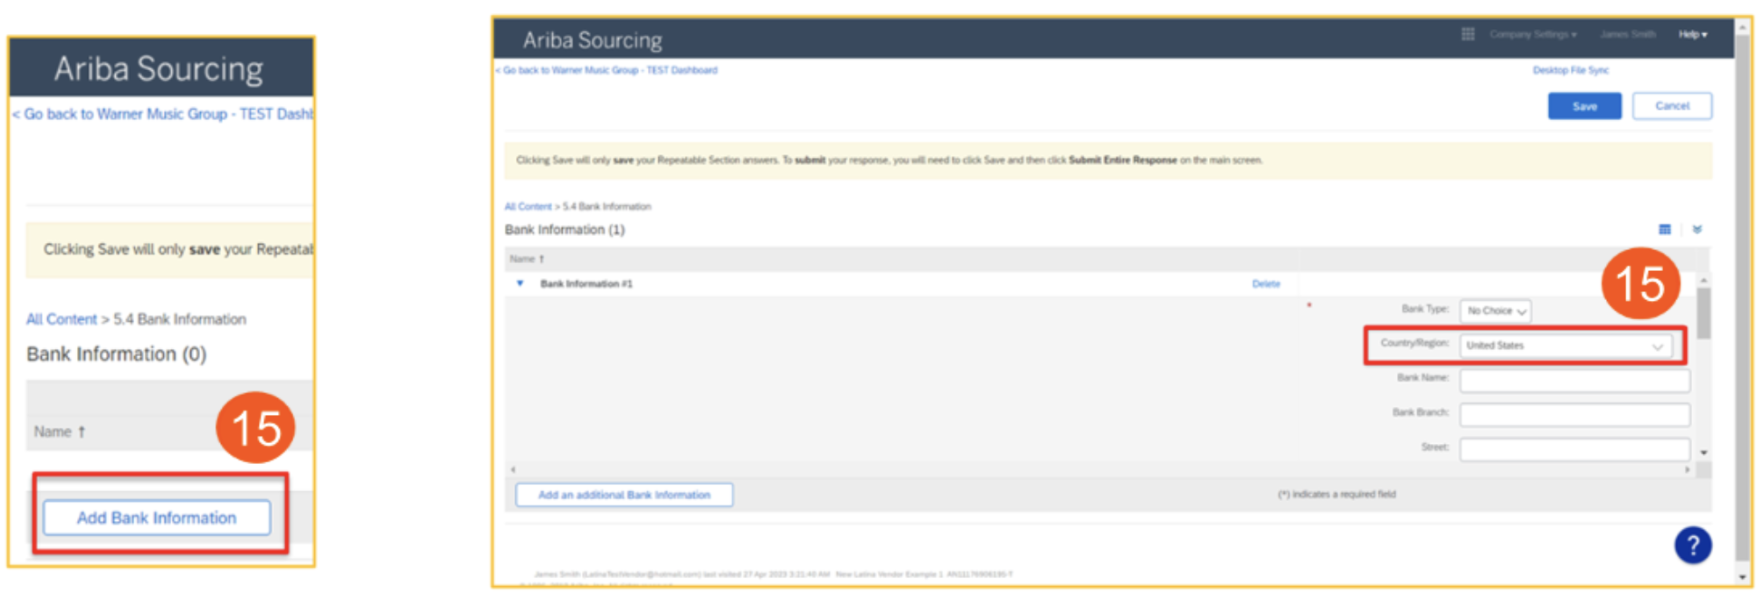Delete Bank Information #1
Viewport: 1760px width, 594px height.
click(1266, 284)
